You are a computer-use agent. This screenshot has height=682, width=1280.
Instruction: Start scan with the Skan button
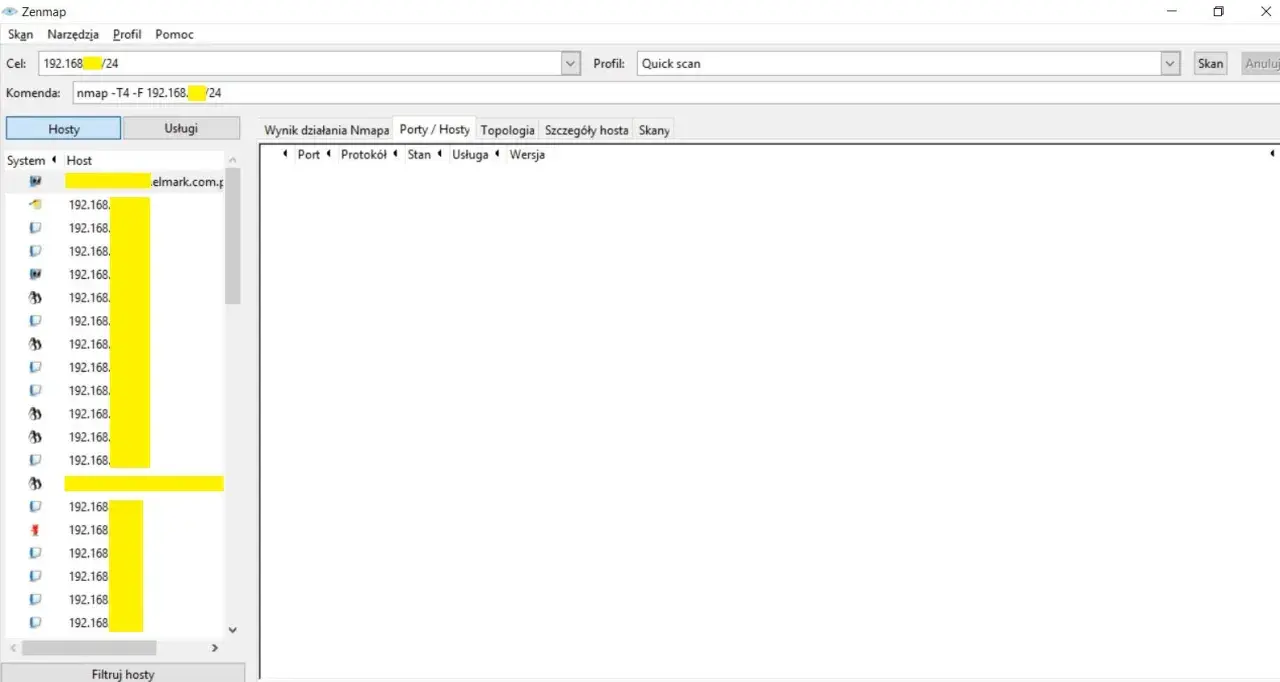pos(1210,63)
